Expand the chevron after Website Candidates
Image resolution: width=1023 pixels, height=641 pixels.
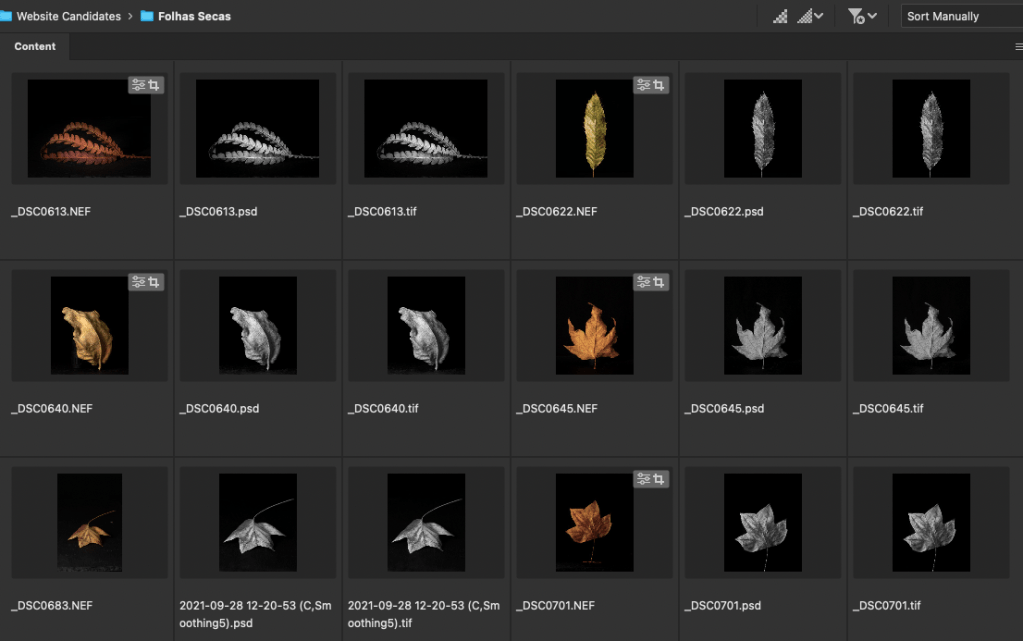(130, 16)
